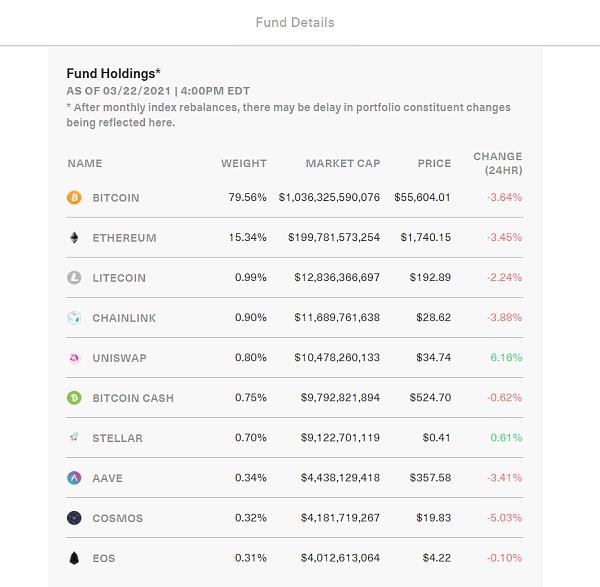Screen dimensions: 600x587
Task: Click the Stellar rocket icon
Action: (74, 438)
